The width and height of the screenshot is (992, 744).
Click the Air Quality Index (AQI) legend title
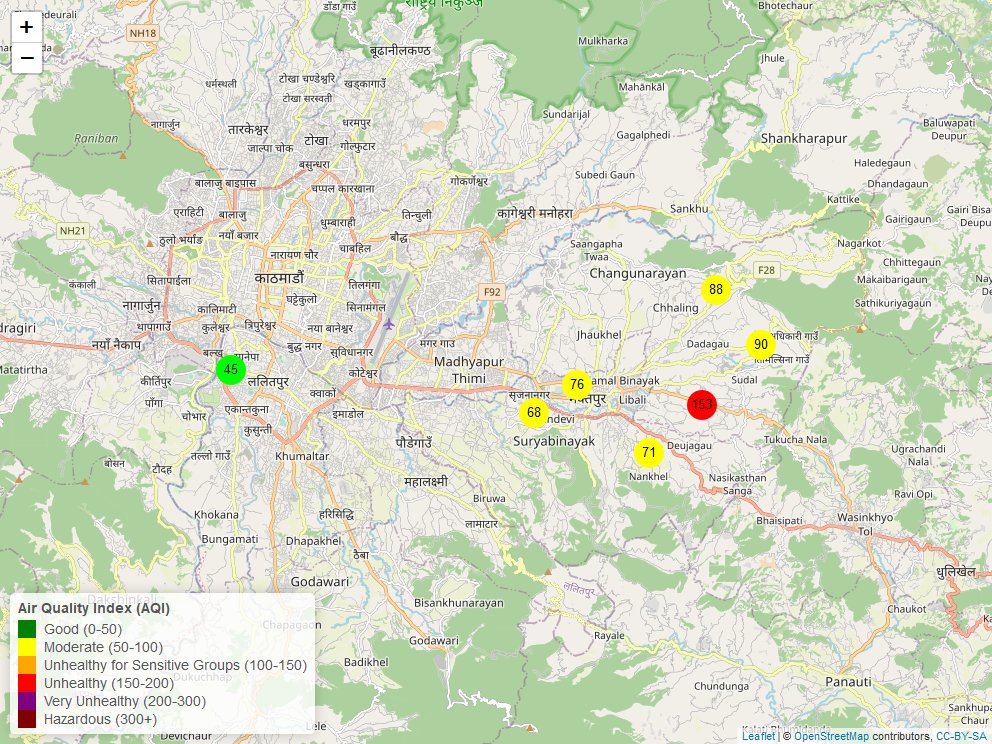pyautogui.click(x=94, y=609)
